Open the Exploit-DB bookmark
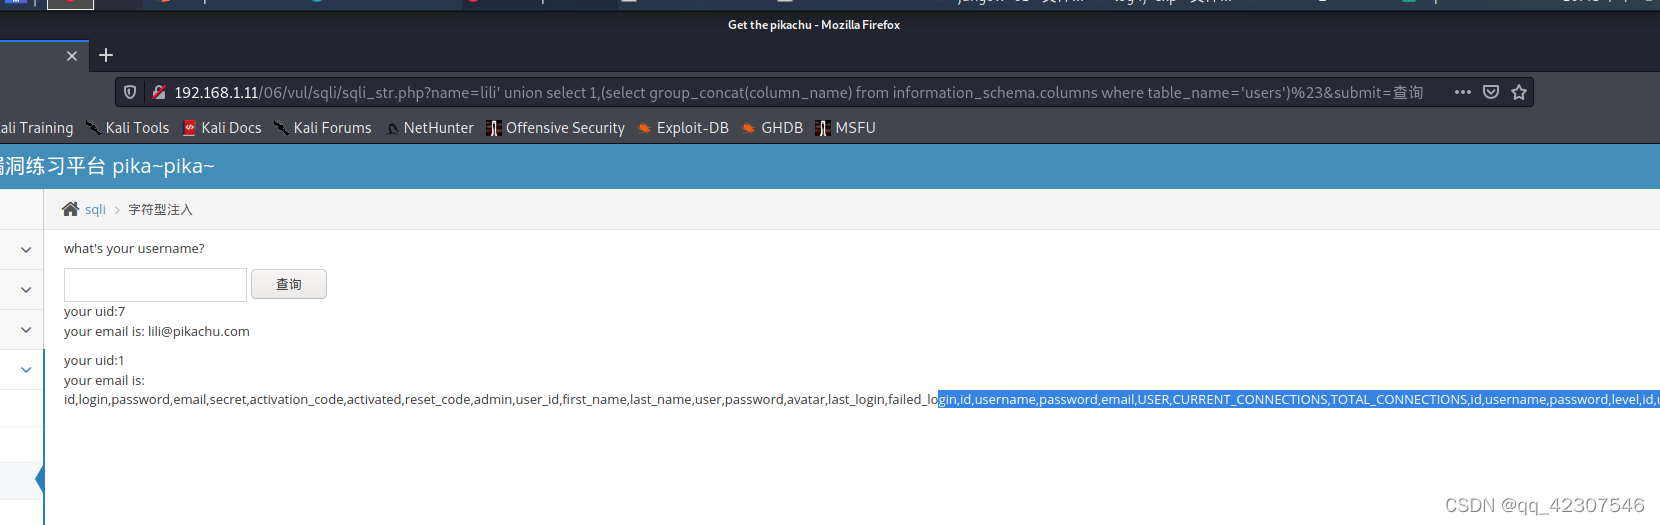This screenshot has height=525, width=1660. 684,128
